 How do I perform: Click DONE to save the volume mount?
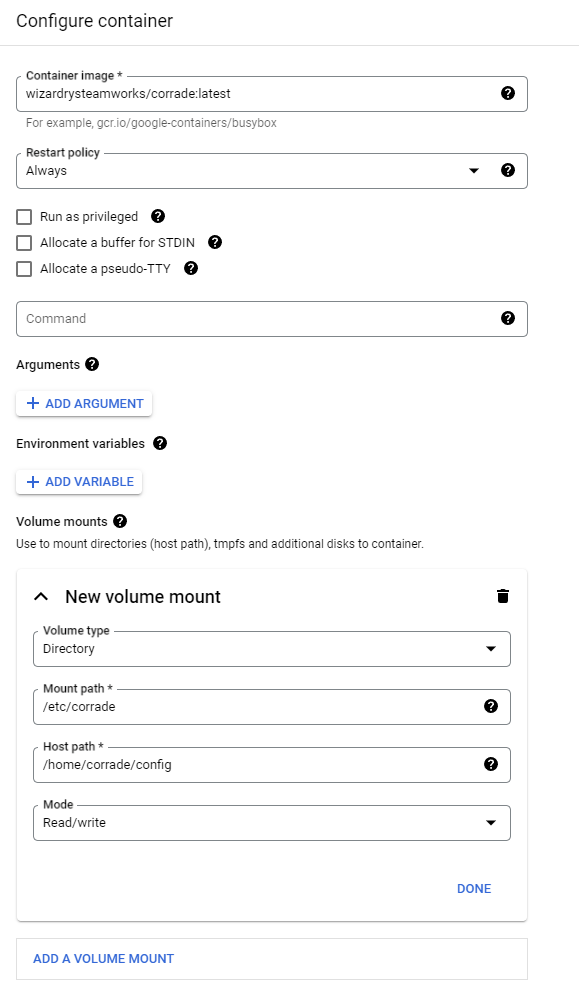pos(474,888)
